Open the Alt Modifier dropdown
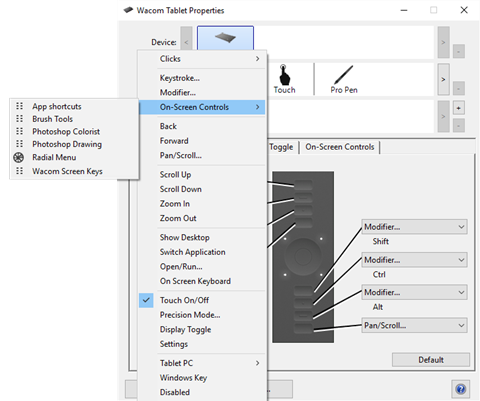Screen dimensions: 480x401 [x=414, y=292]
